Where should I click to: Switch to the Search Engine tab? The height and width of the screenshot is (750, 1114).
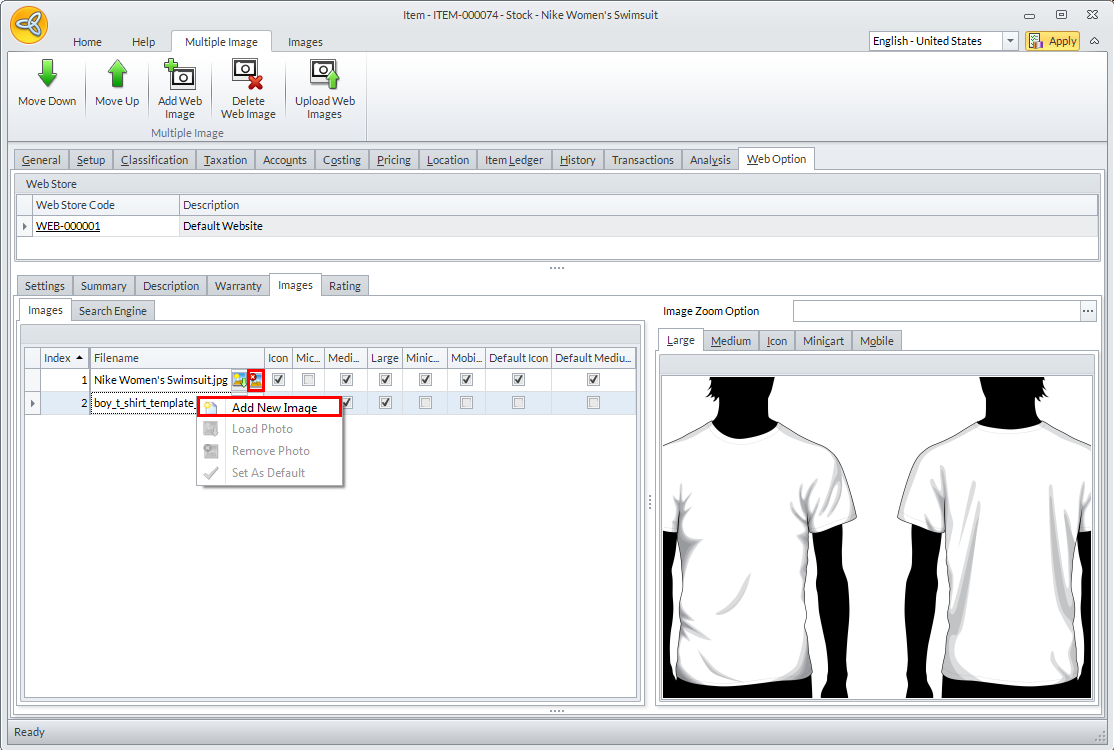pyautogui.click(x=112, y=311)
